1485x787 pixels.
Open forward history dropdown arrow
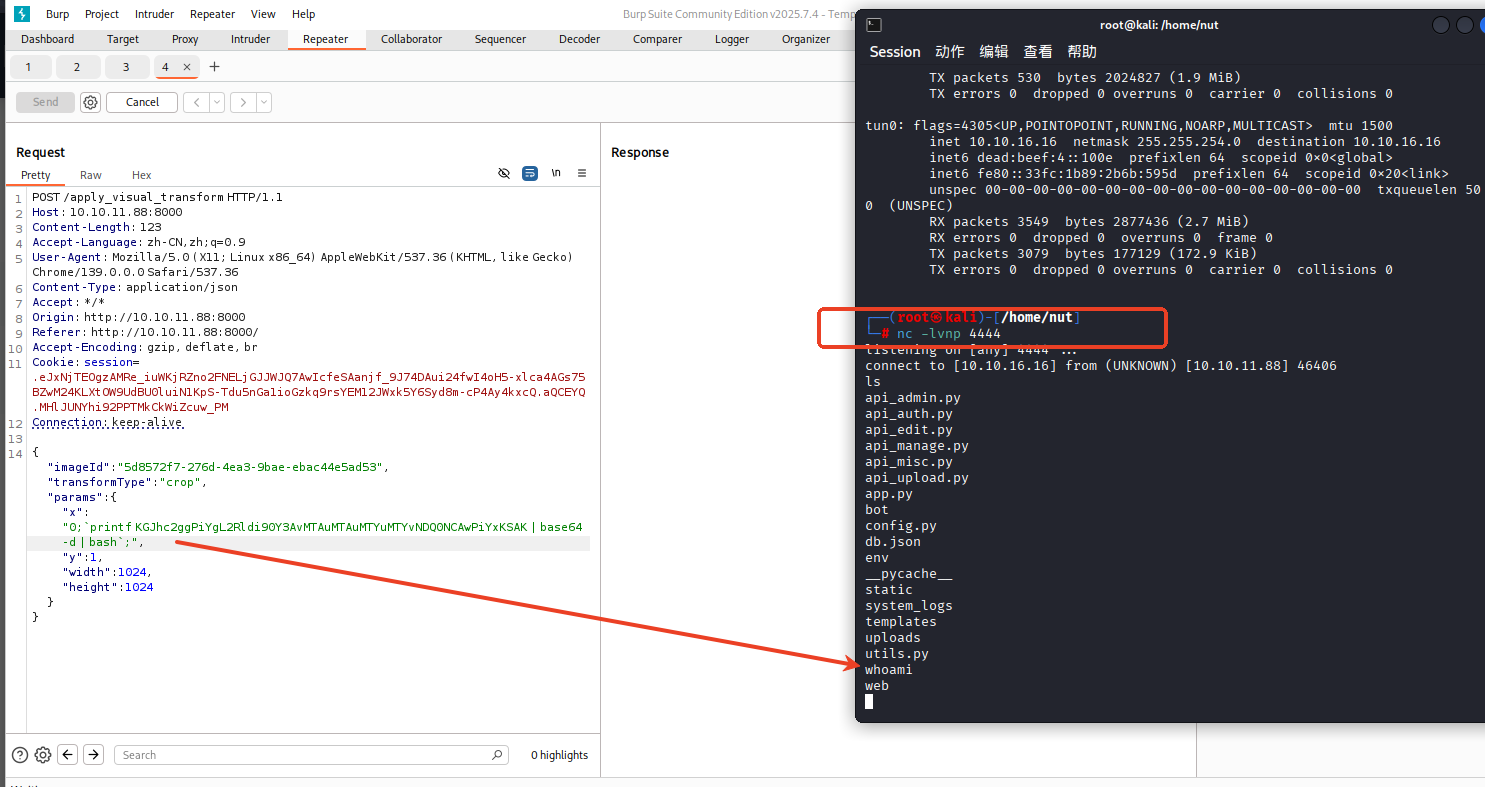point(264,102)
